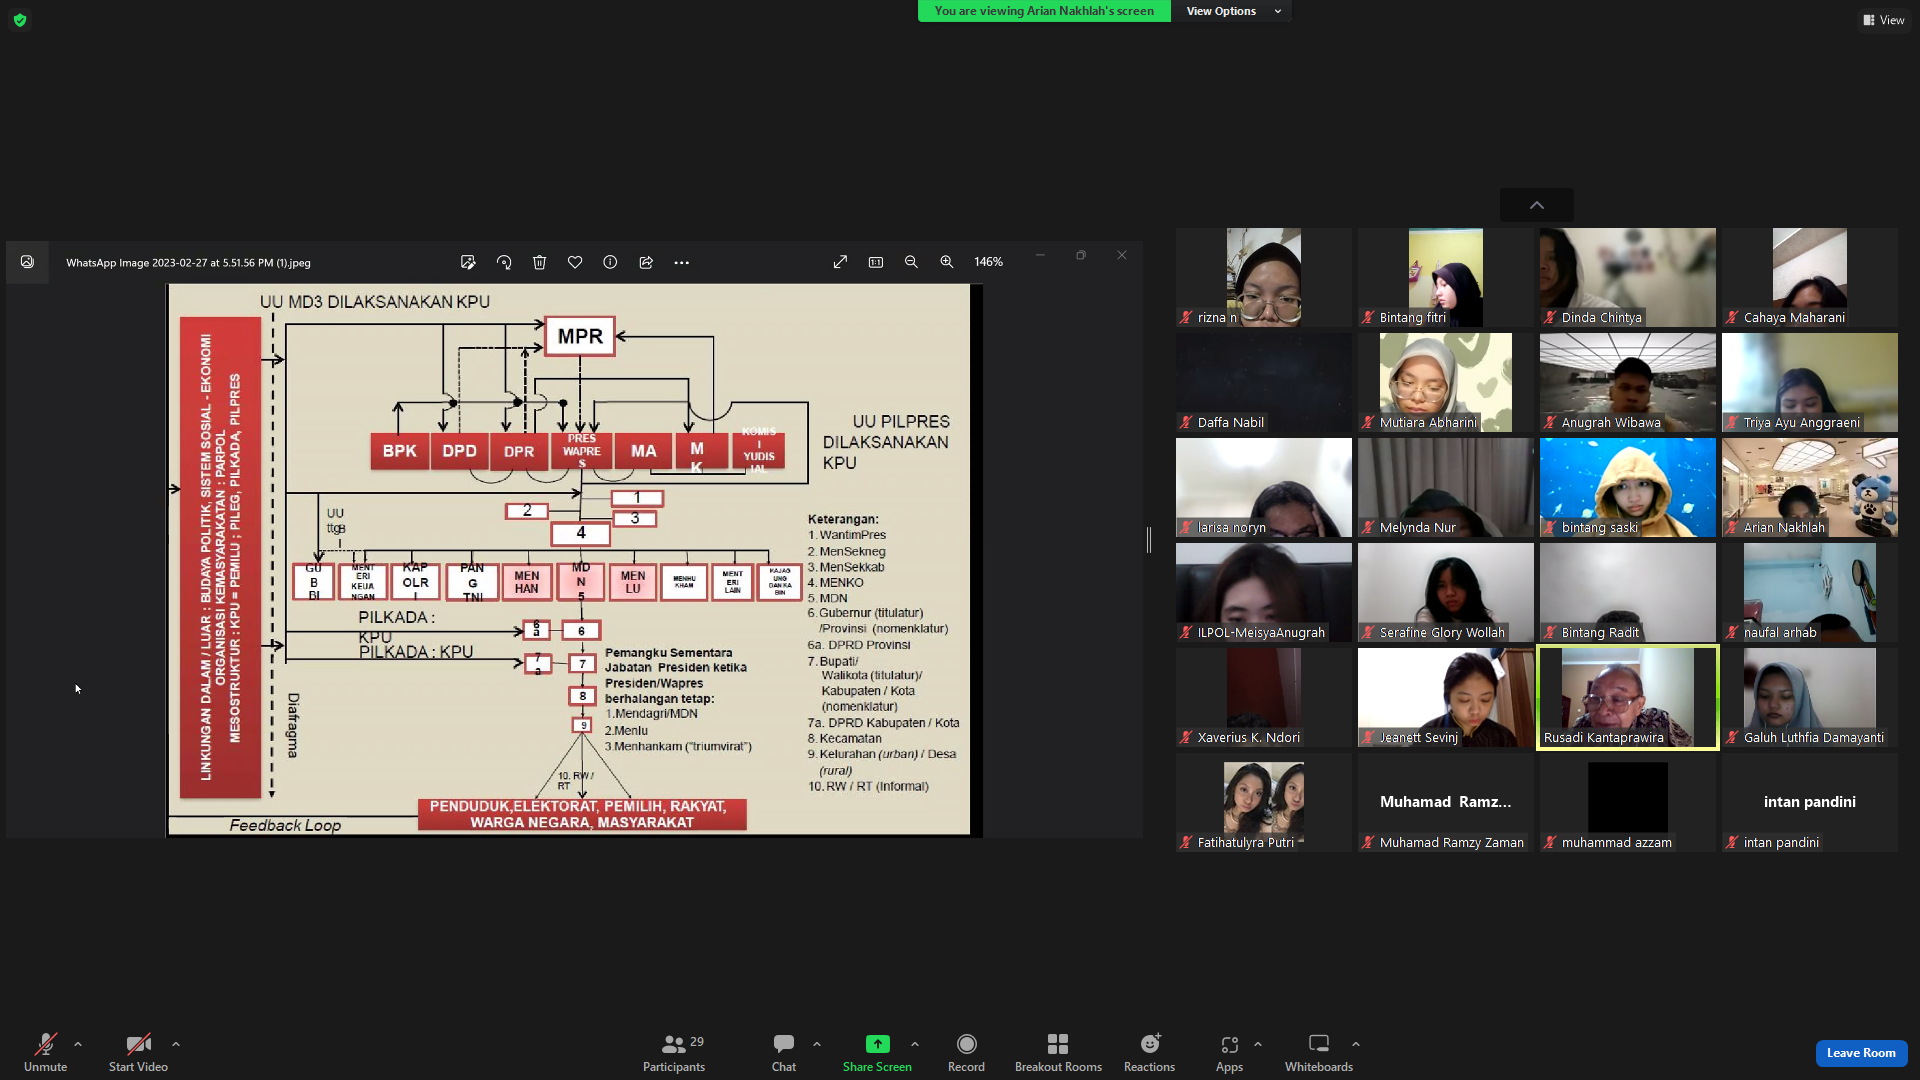1920x1080 pixels.
Task: Select Jeanett Sevinj's video tile
Action: click(1446, 697)
